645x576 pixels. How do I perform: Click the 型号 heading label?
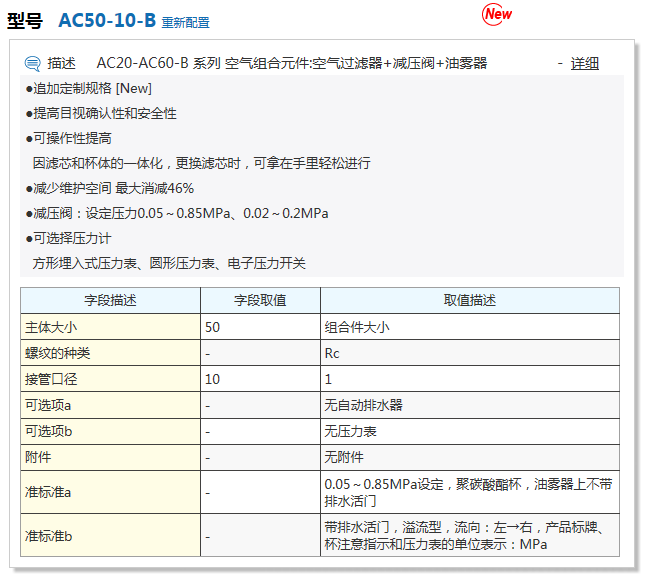click(25, 21)
